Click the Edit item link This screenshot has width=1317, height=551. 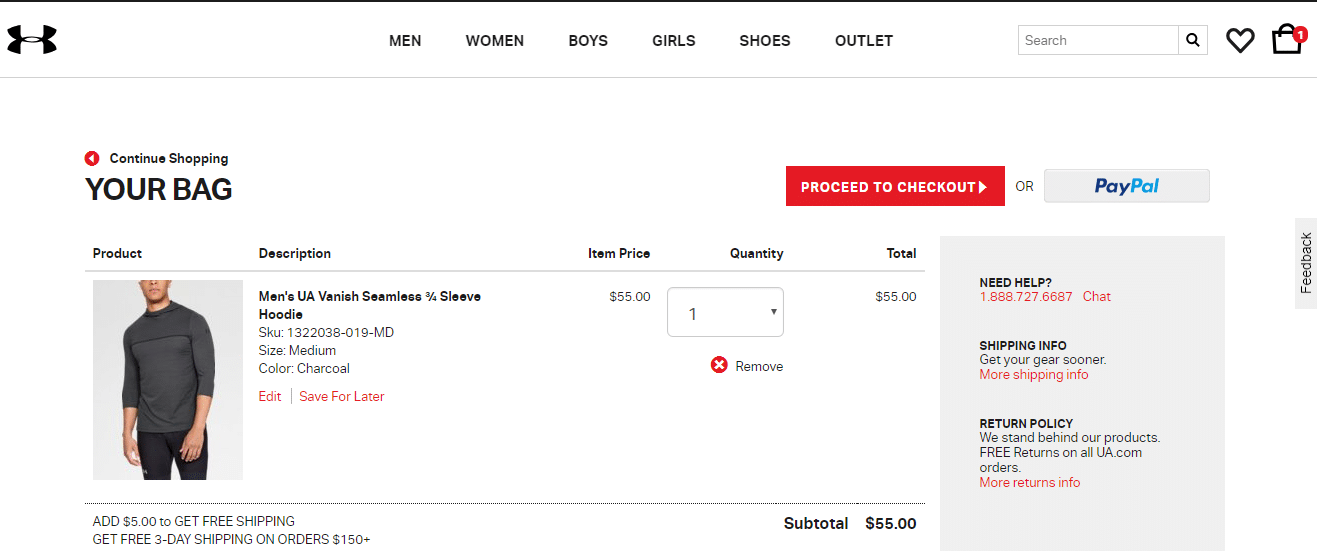[270, 396]
